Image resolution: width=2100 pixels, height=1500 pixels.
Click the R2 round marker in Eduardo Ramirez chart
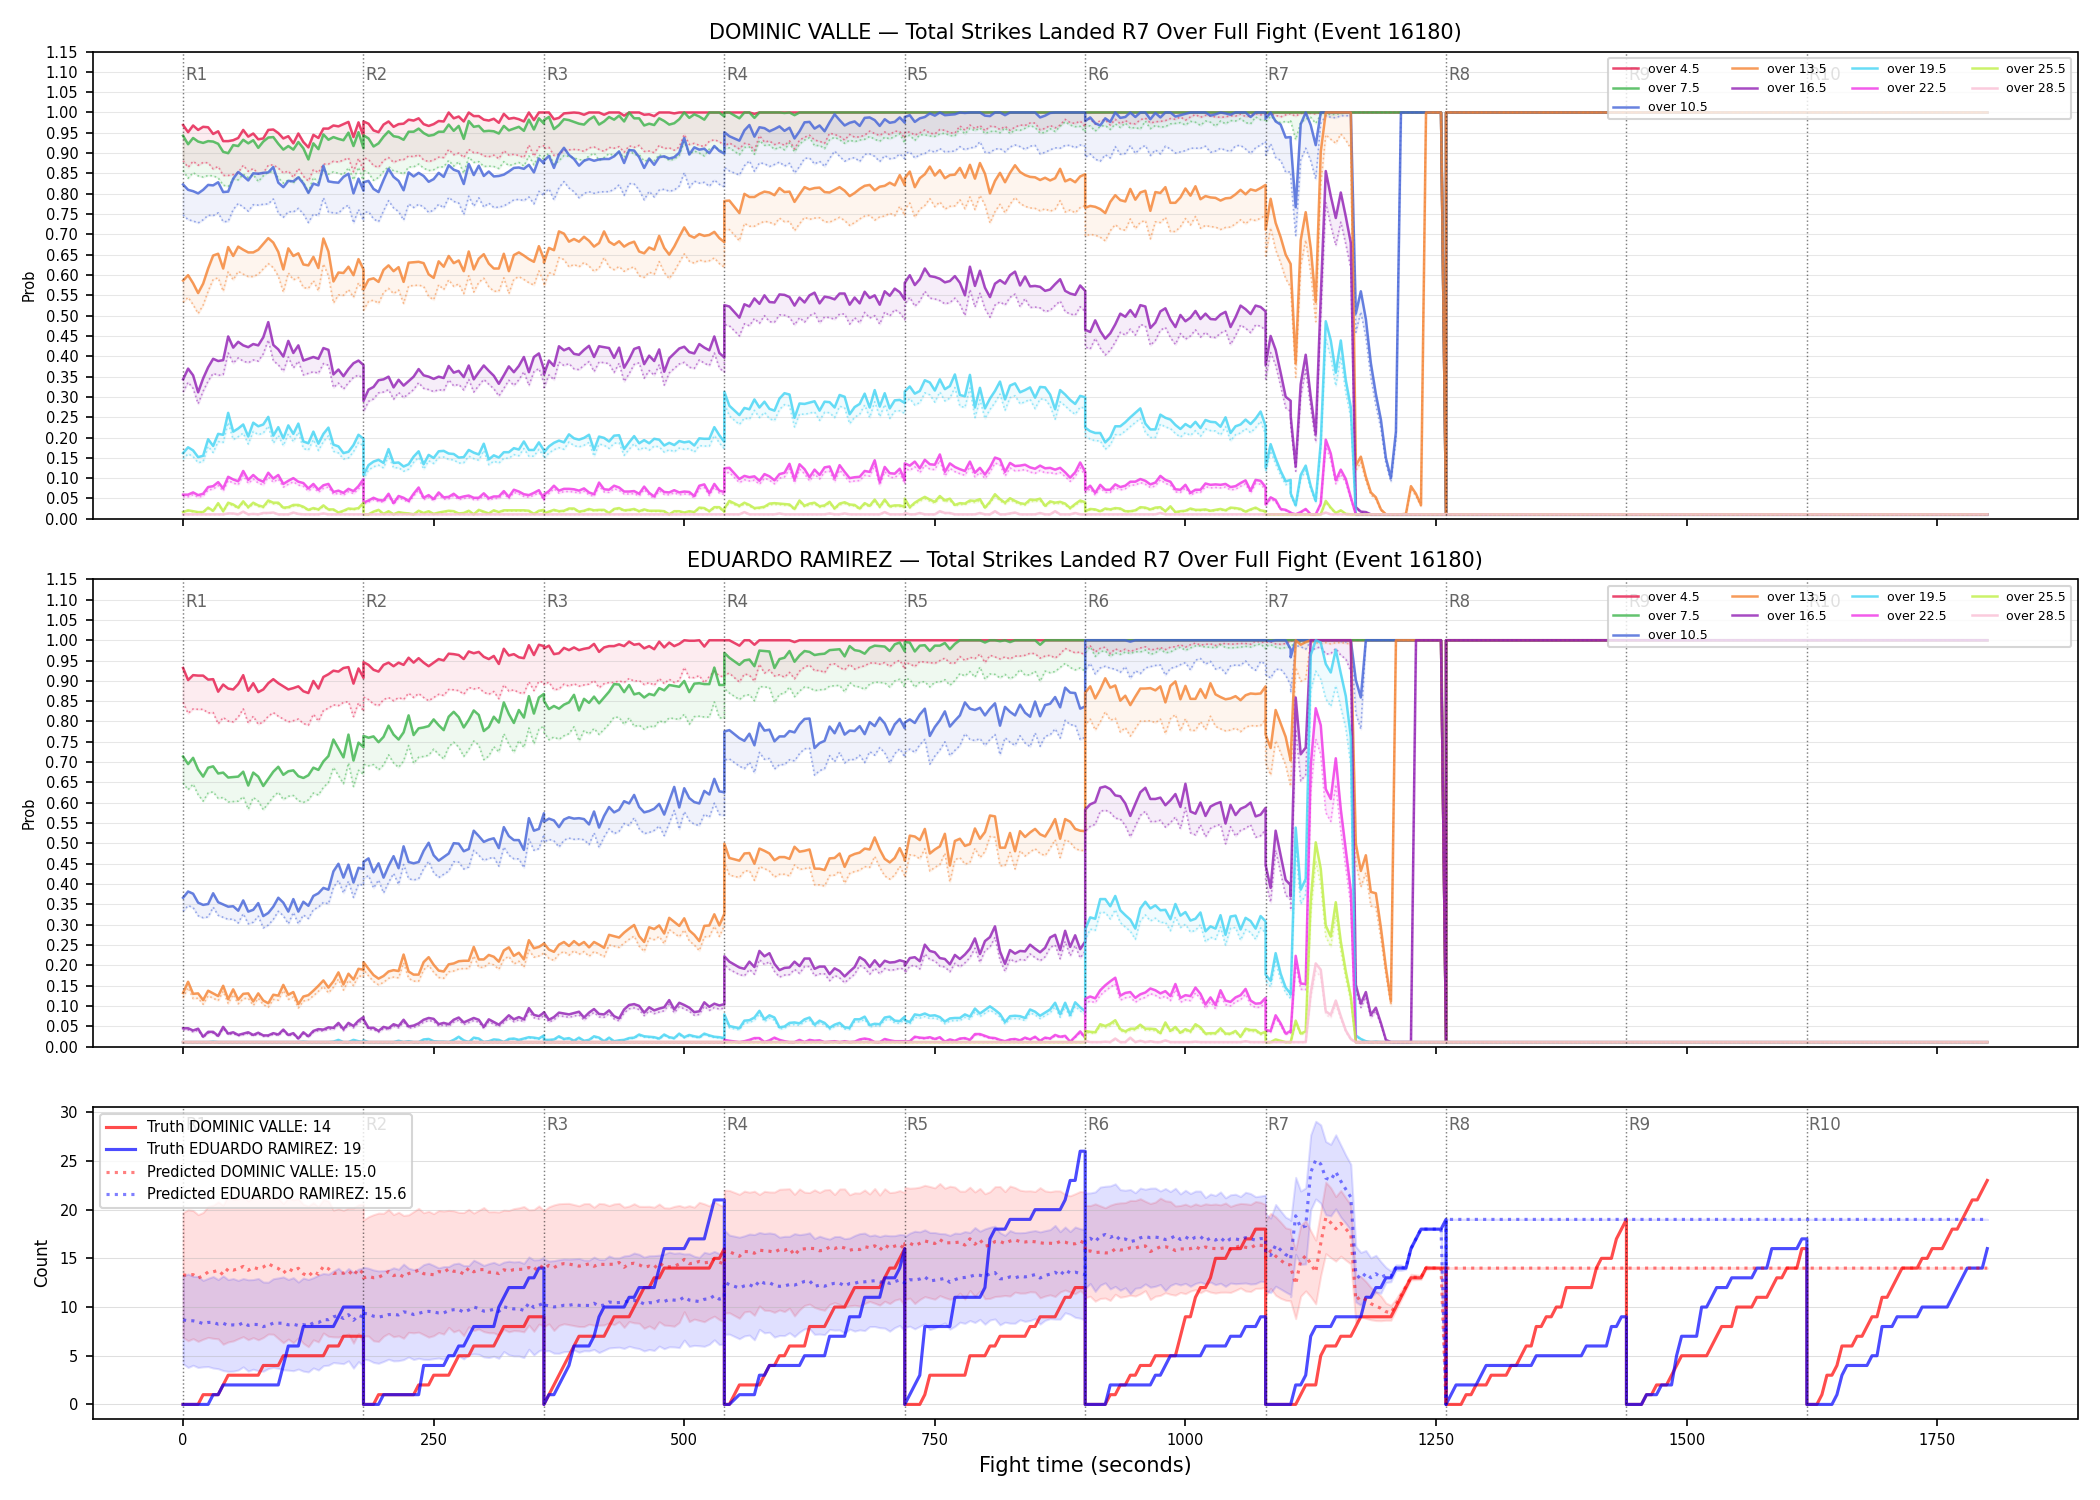pyautogui.click(x=376, y=601)
